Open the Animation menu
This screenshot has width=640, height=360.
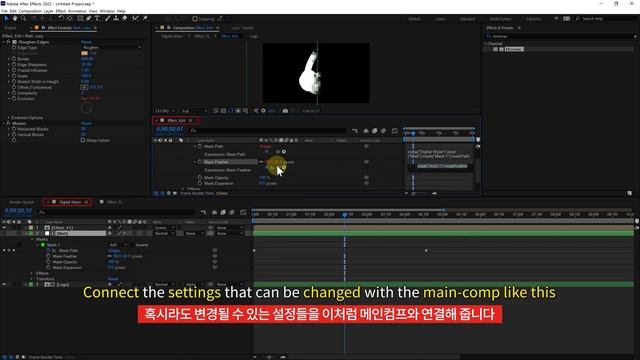pos(77,11)
